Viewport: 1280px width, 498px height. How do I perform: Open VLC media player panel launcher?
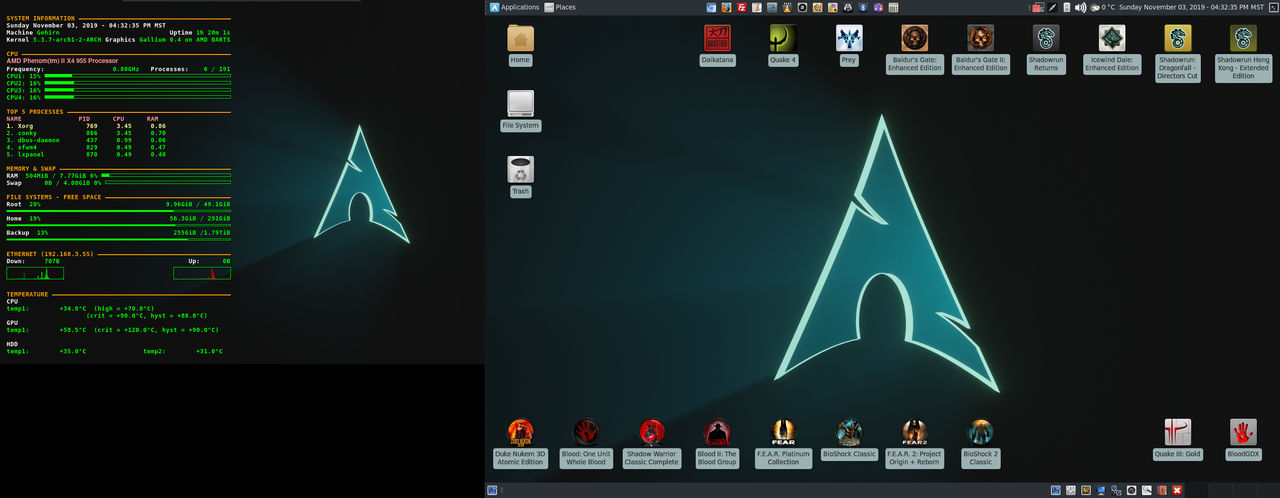point(787,7)
